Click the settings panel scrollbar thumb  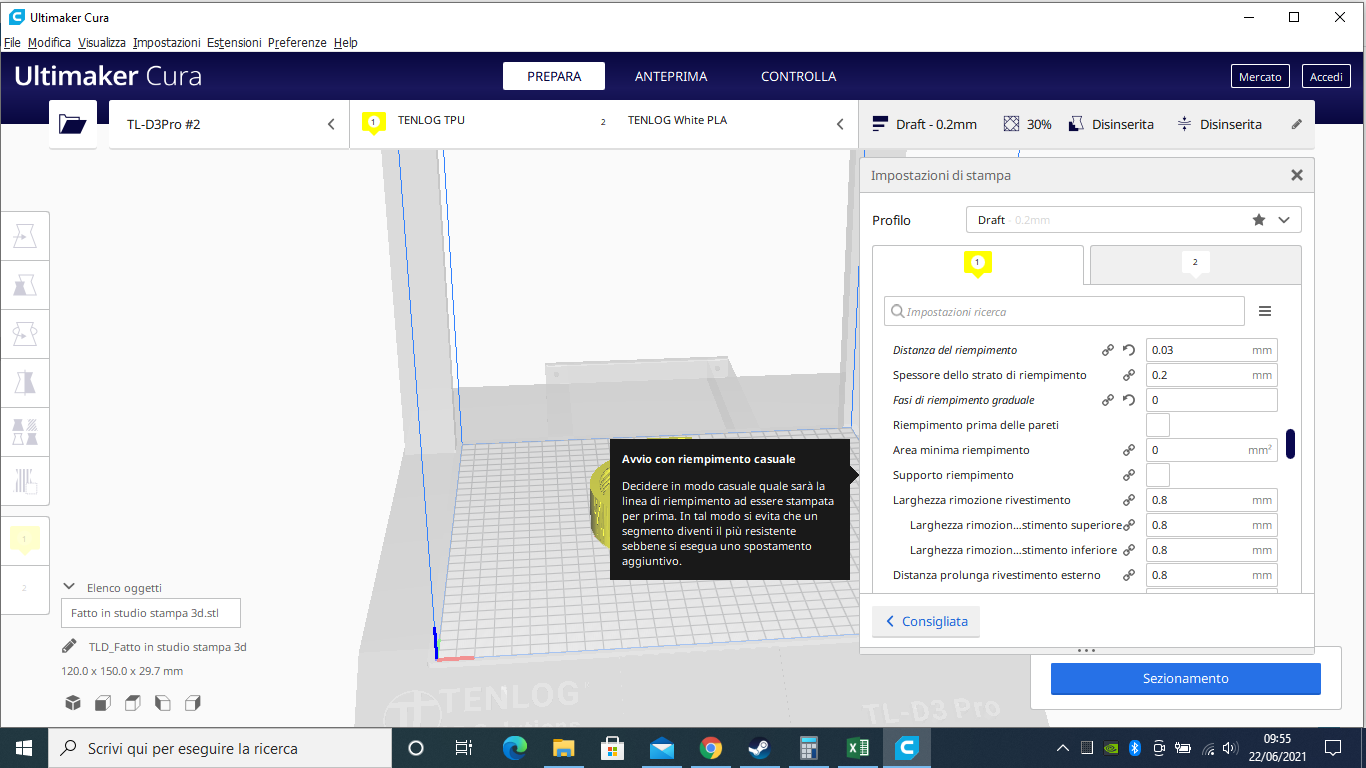1290,444
